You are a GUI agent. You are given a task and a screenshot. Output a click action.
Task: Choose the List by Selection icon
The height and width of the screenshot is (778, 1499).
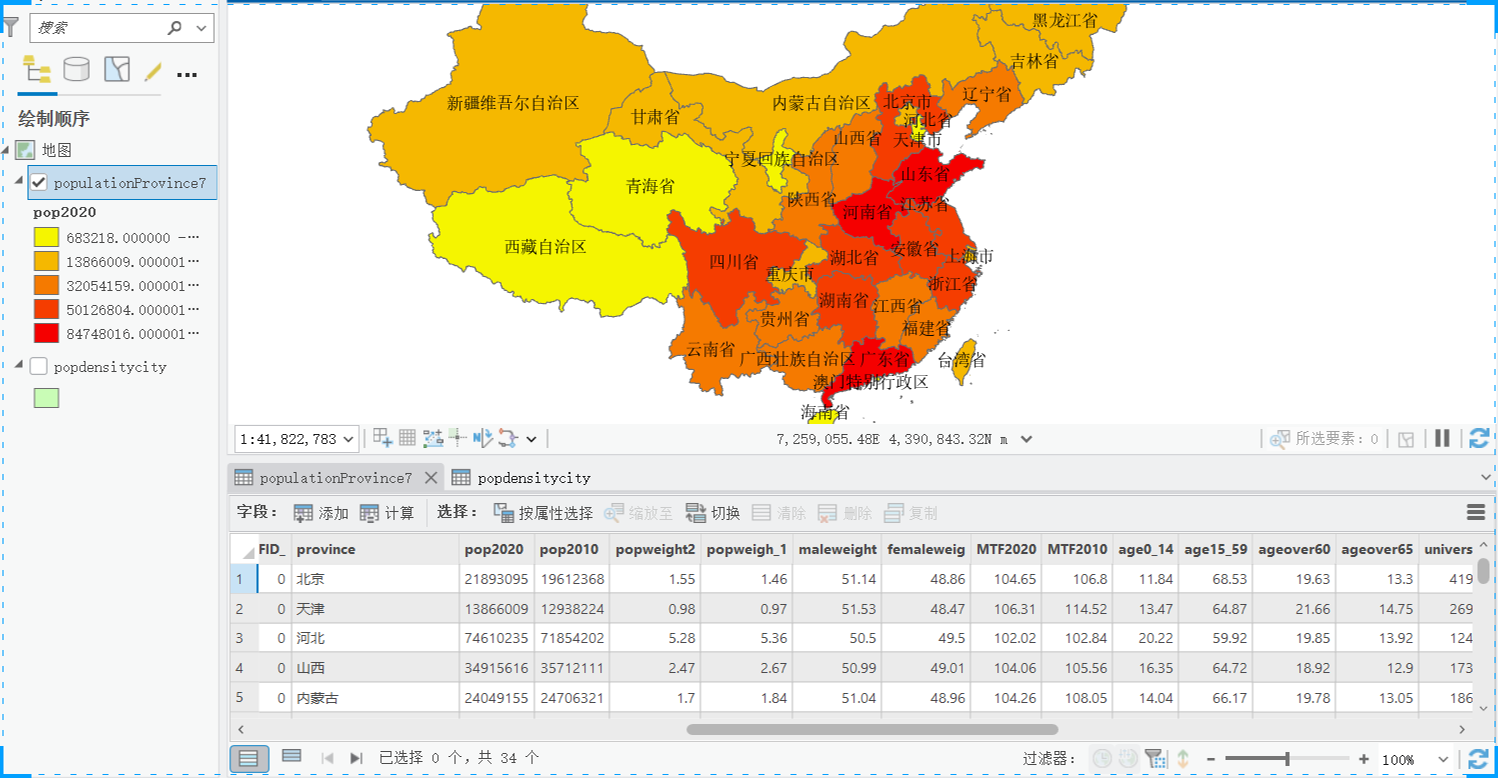coord(117,70)
